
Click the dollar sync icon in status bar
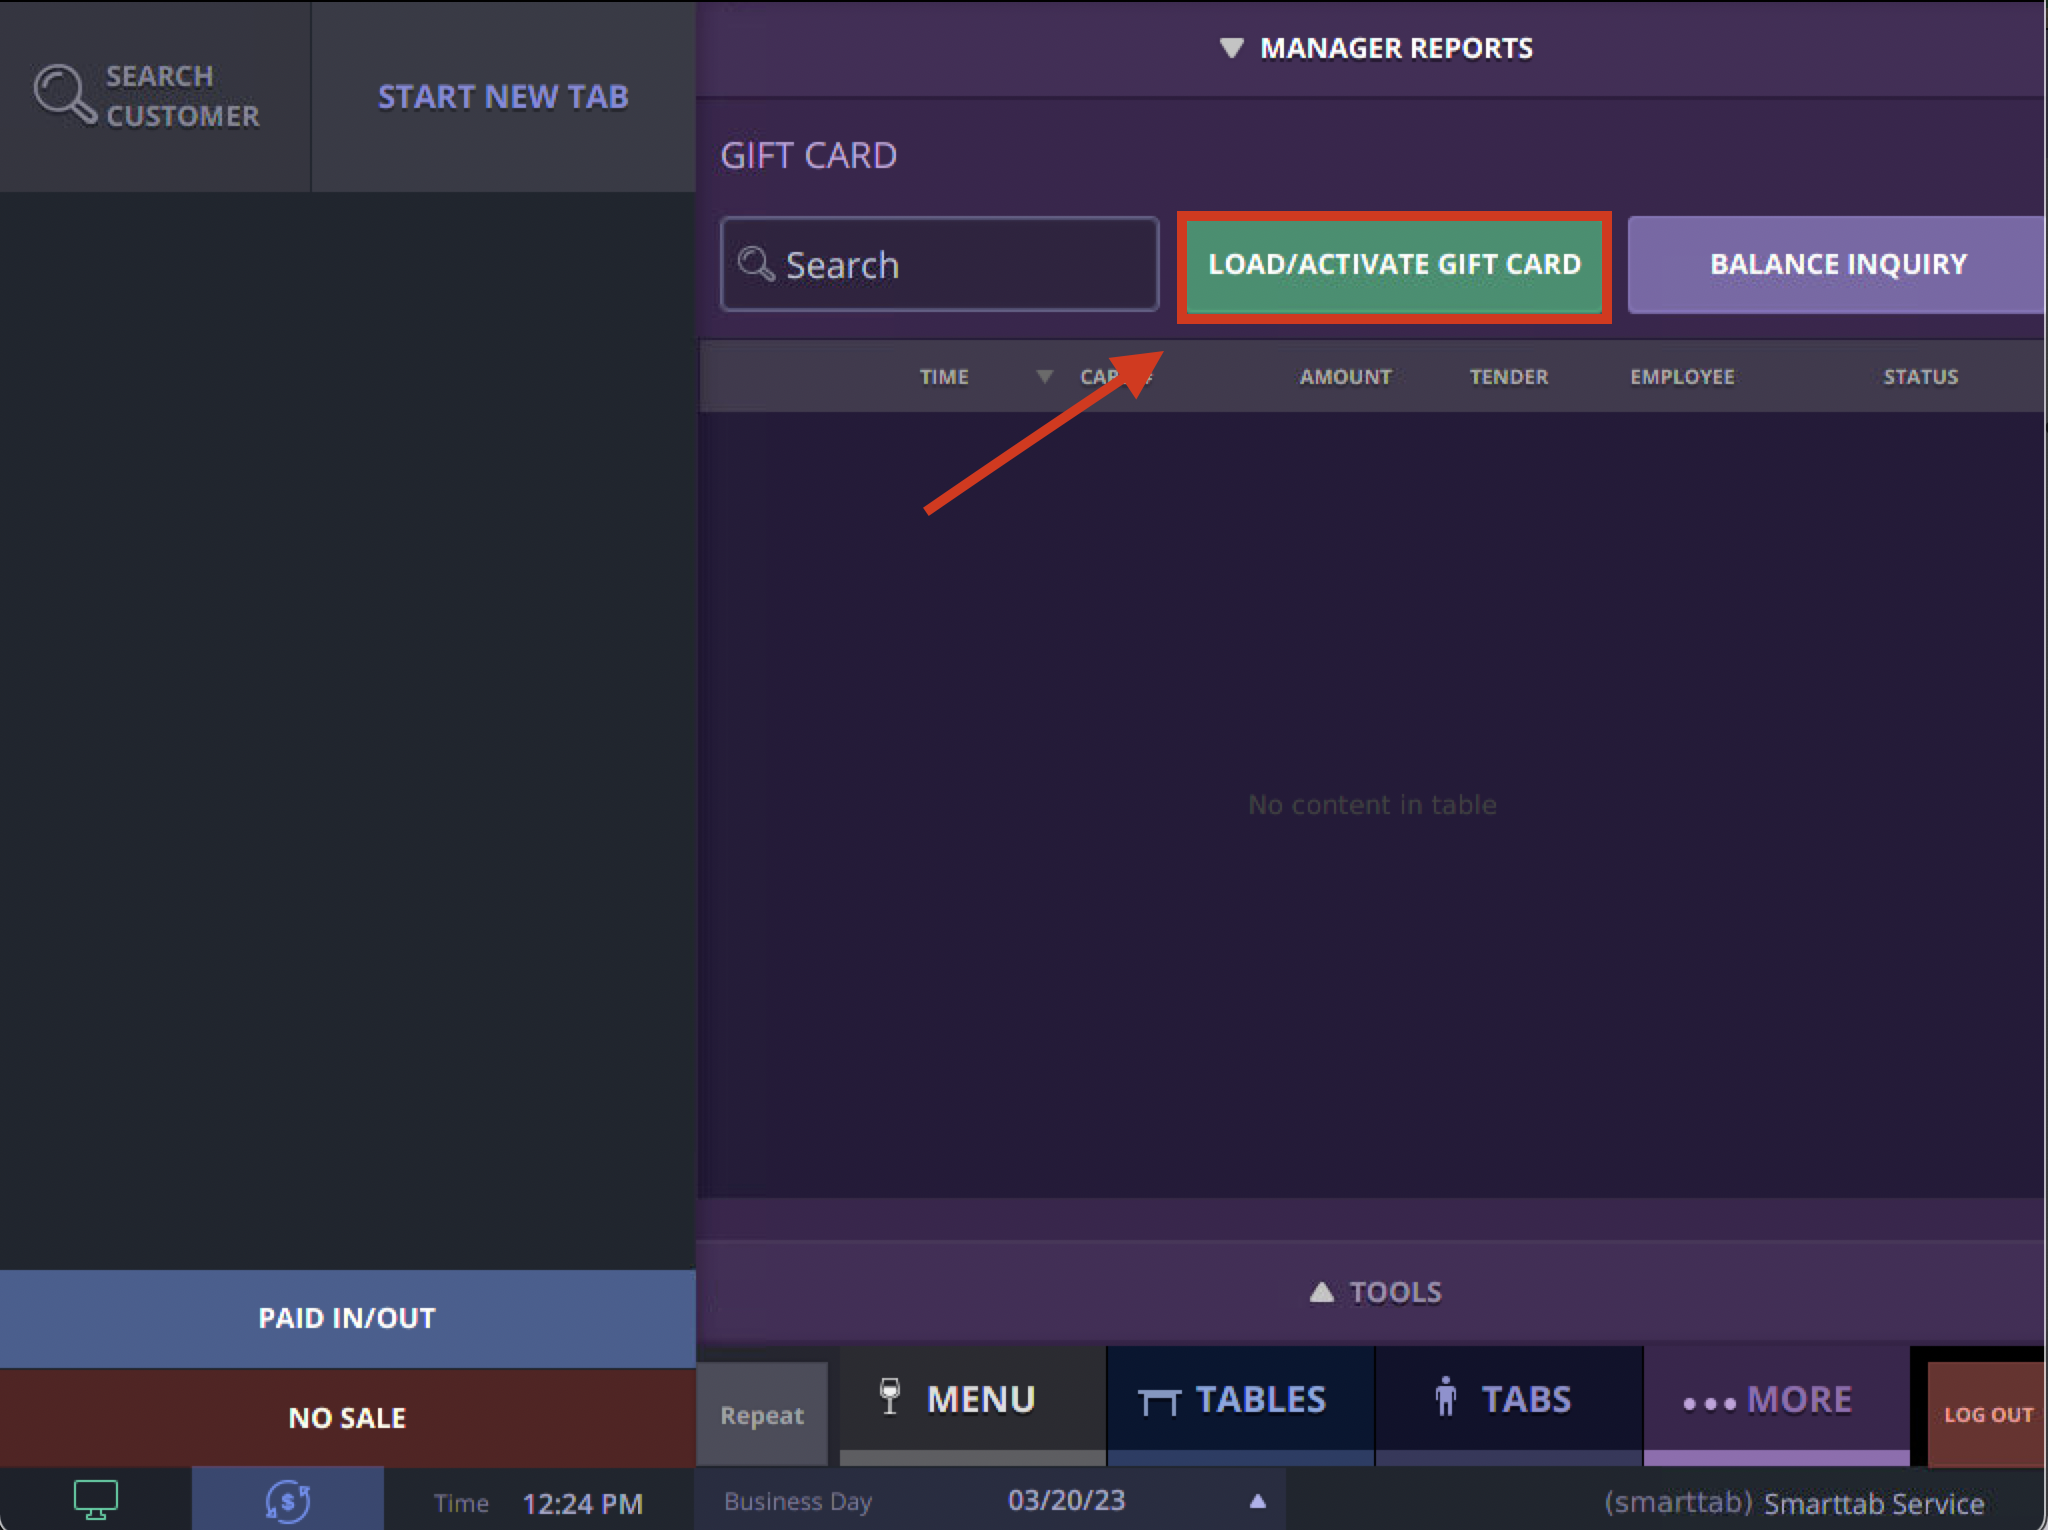(x=288, y=1501)
